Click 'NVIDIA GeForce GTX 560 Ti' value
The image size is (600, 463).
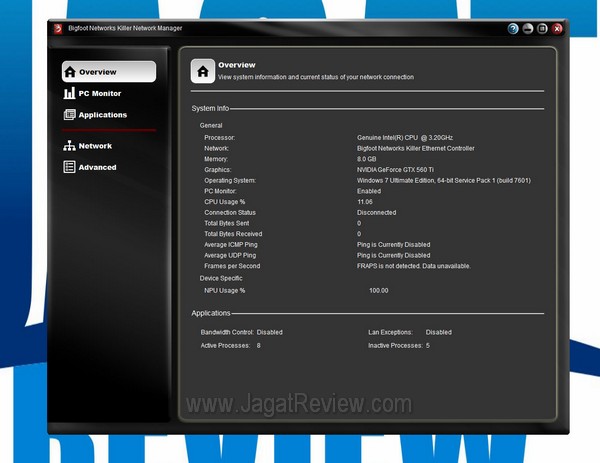coord(395,170)
